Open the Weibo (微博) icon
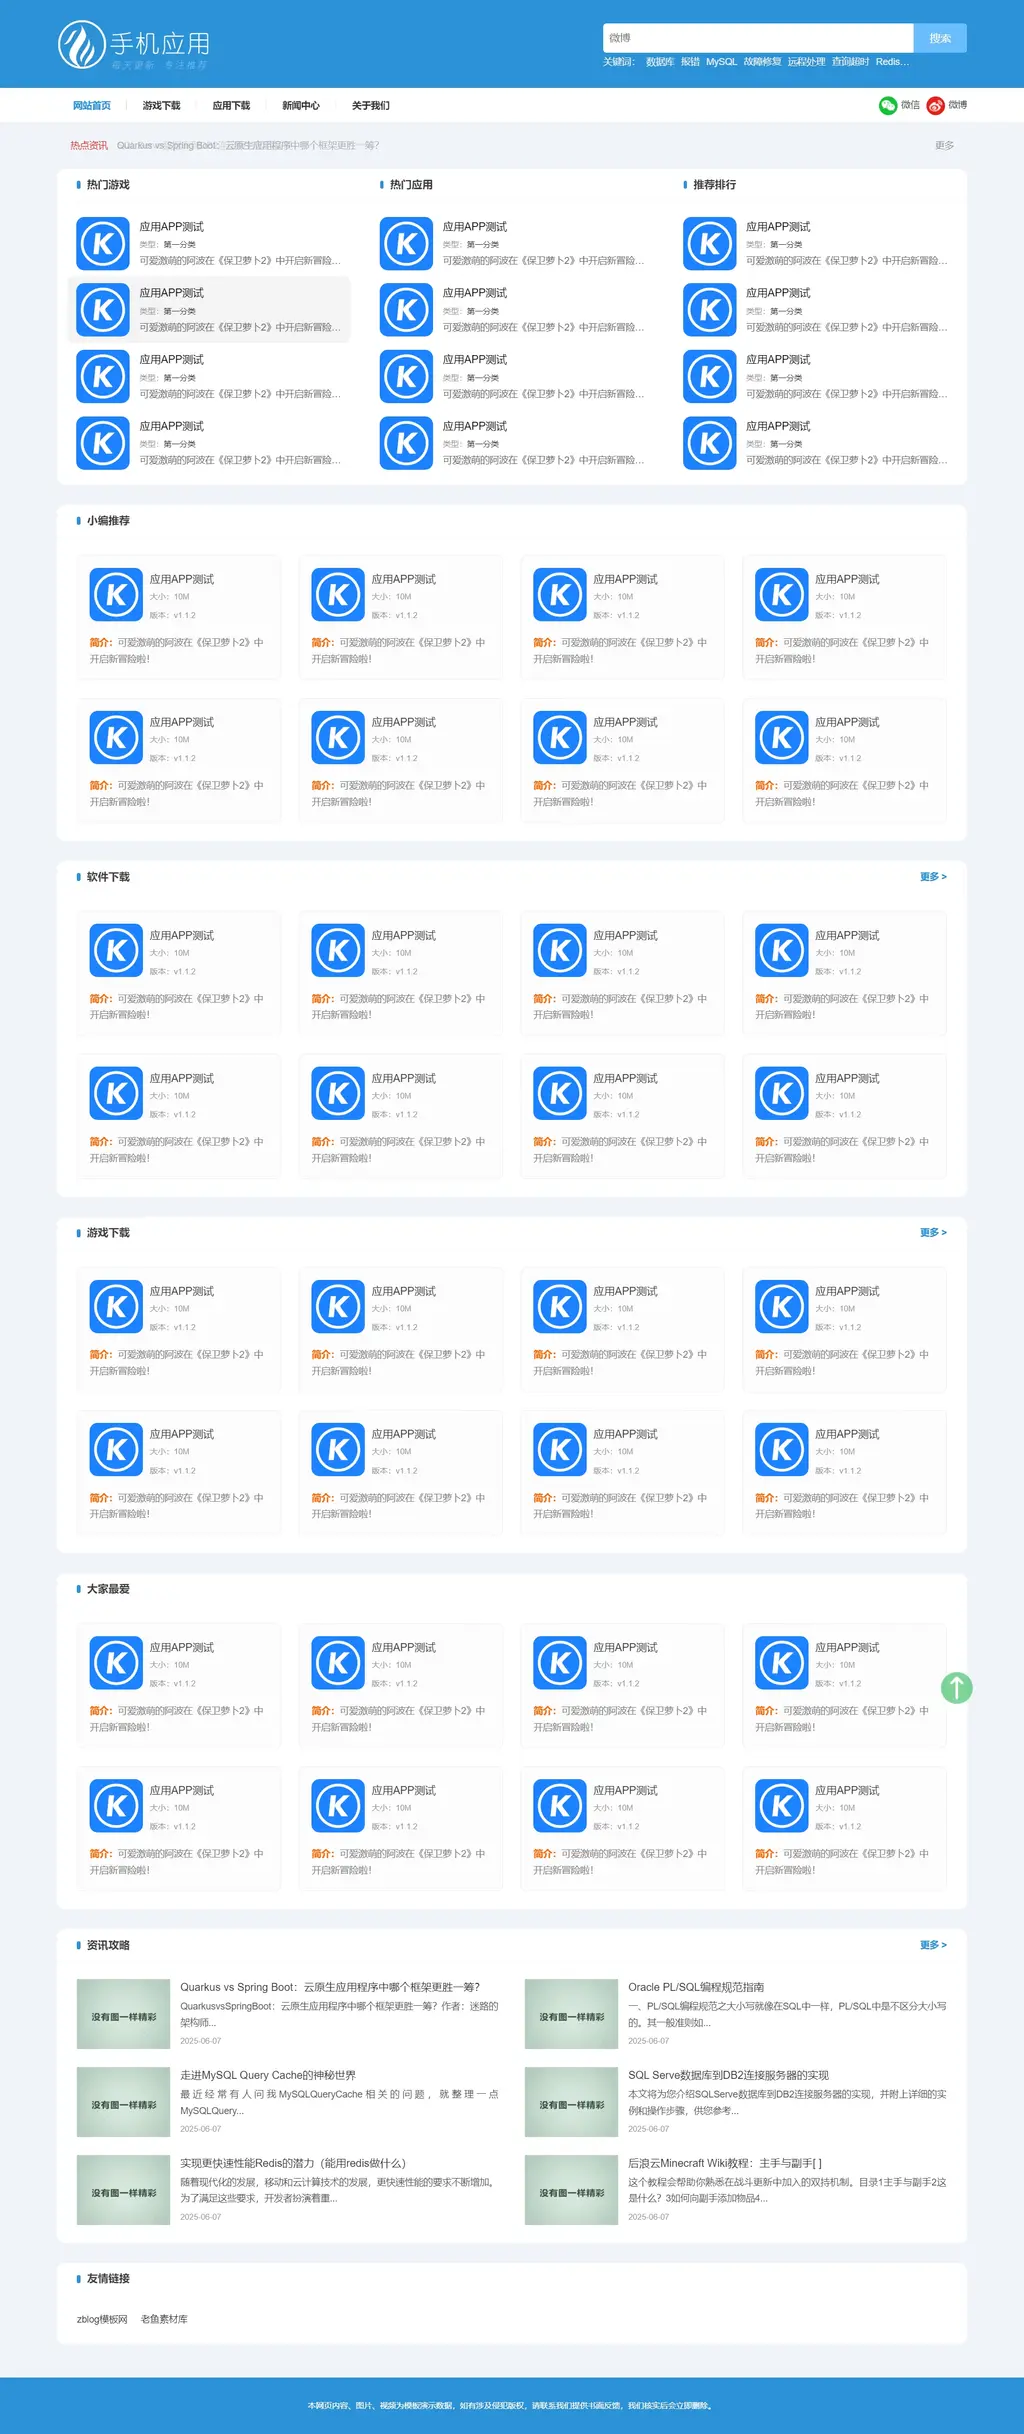The width and height of the screenshot is (1024, 2434). [935, 106]
